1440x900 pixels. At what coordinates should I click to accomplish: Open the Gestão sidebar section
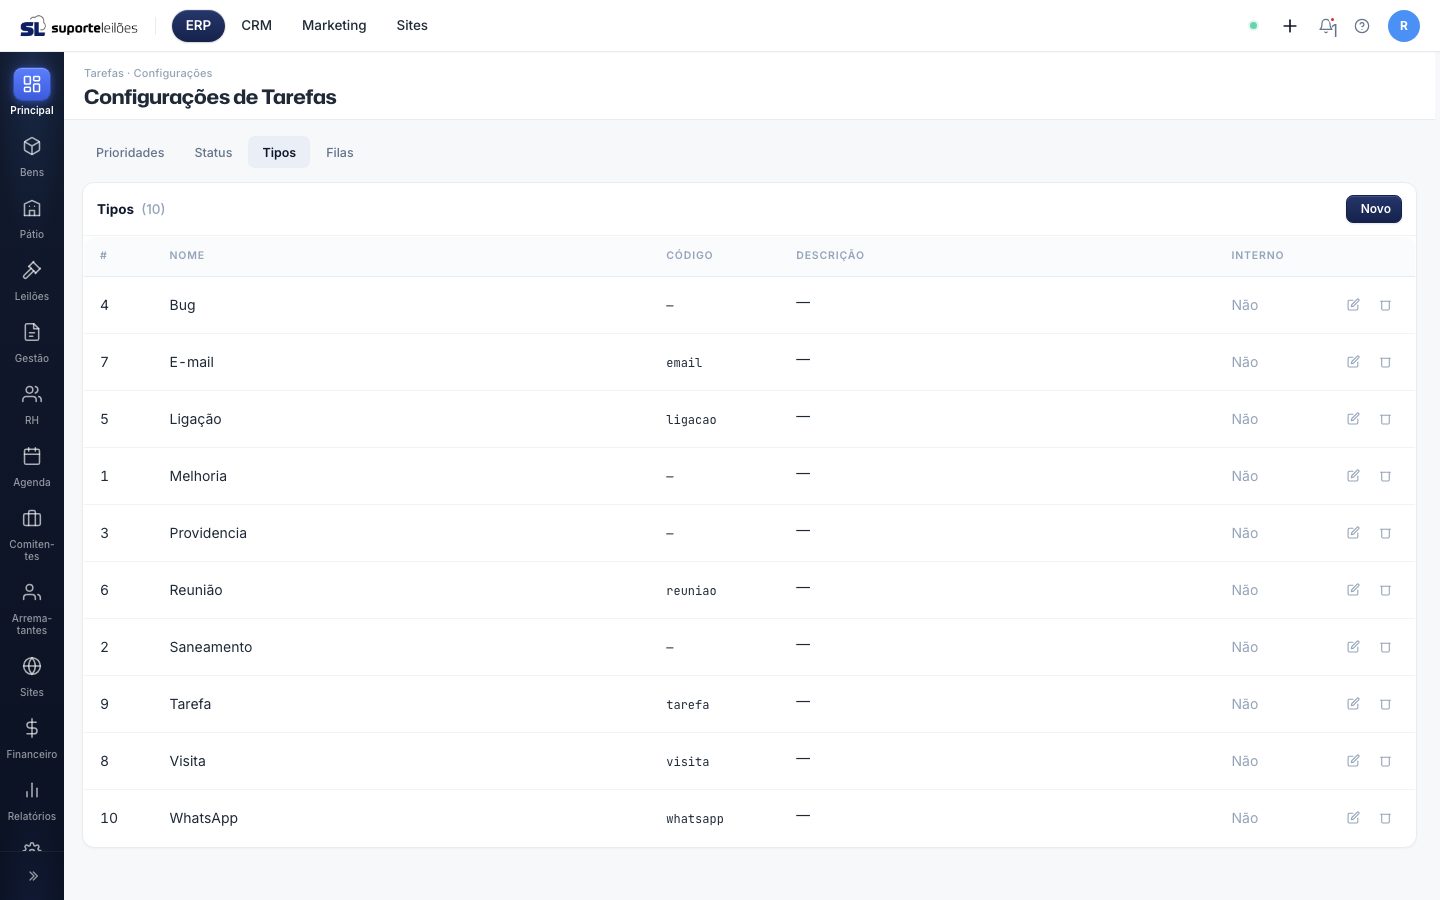tap(32, 343)
